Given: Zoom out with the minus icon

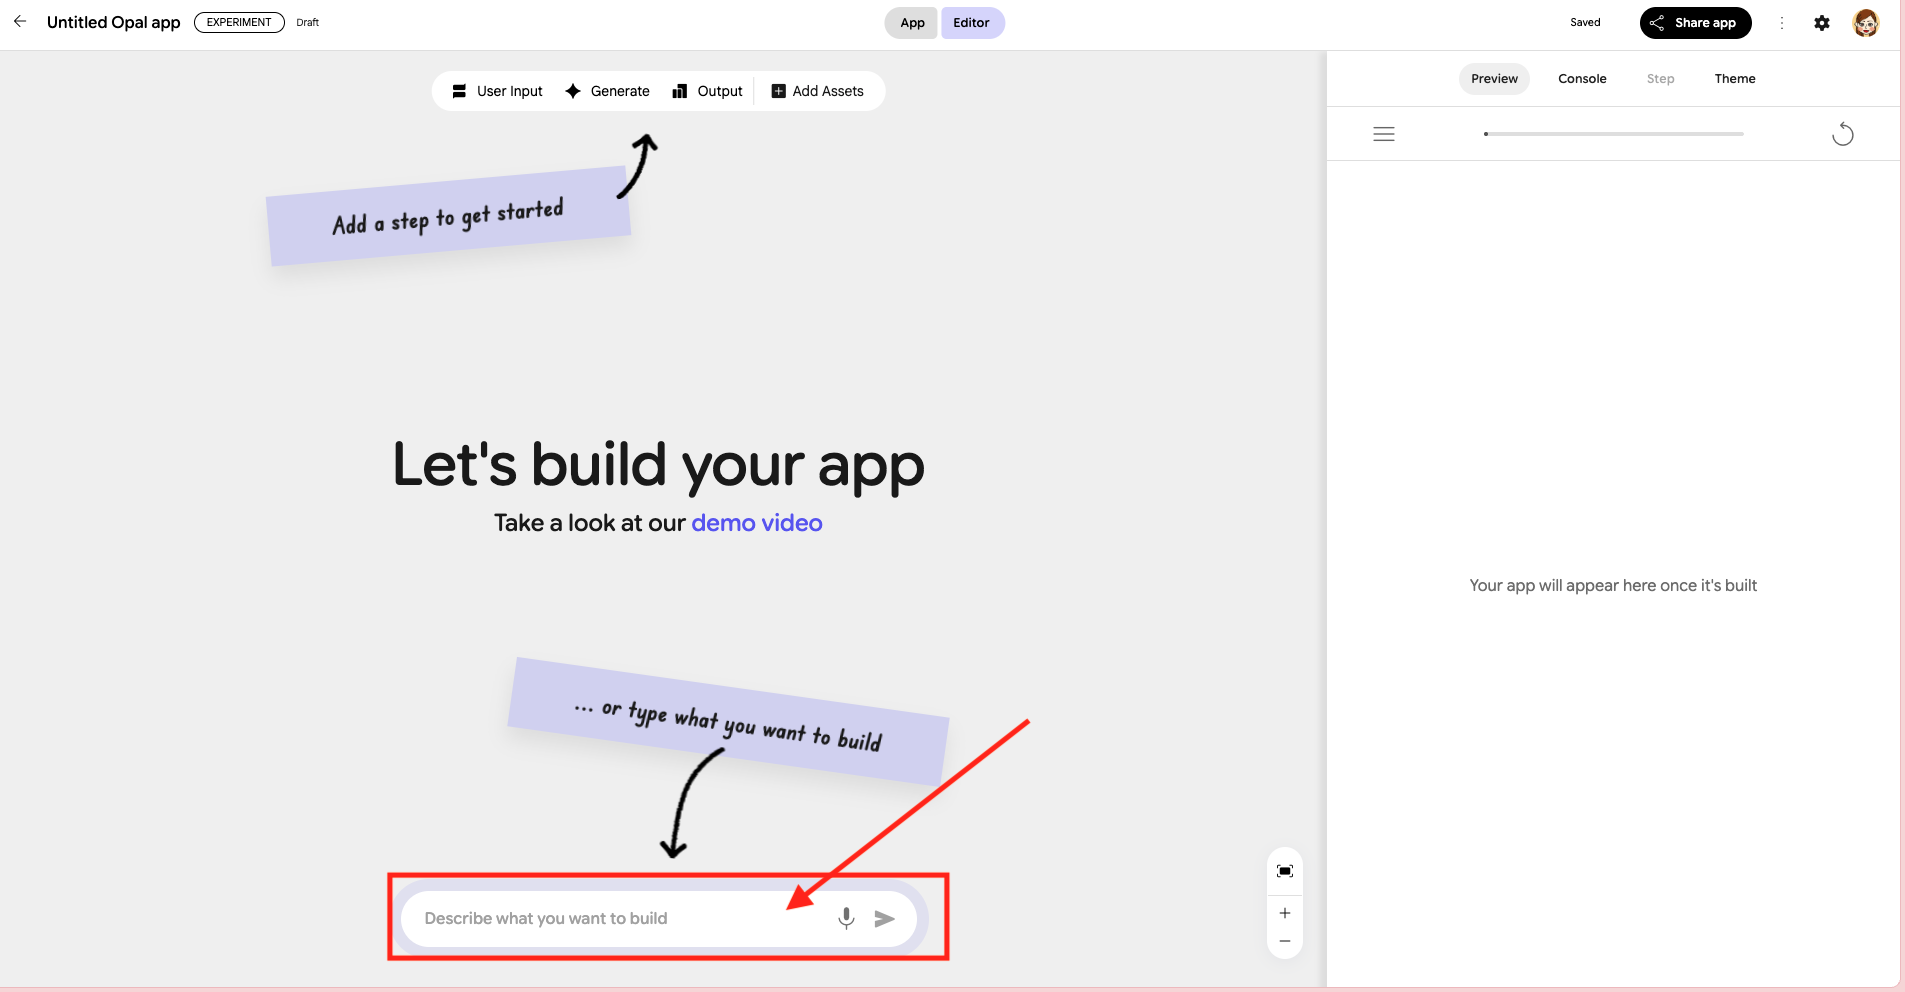Looking at the screenshot, I should 1285,941.
